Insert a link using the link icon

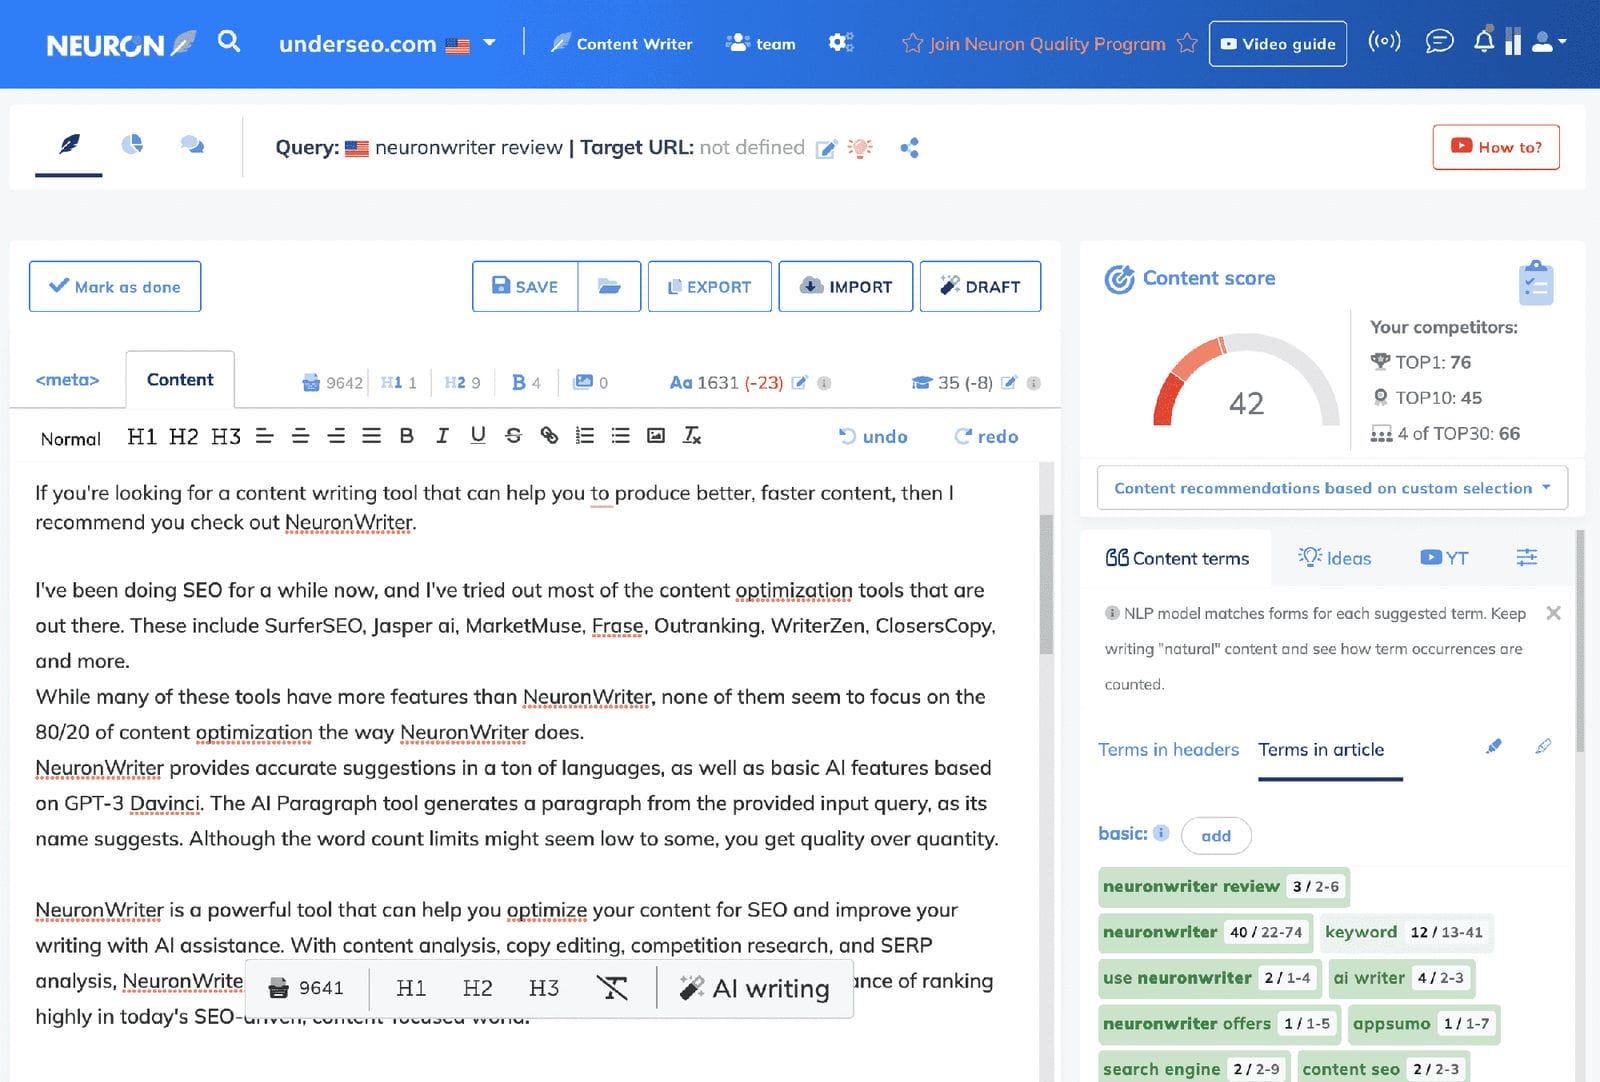pyautogui.click(x=549, y=436)
